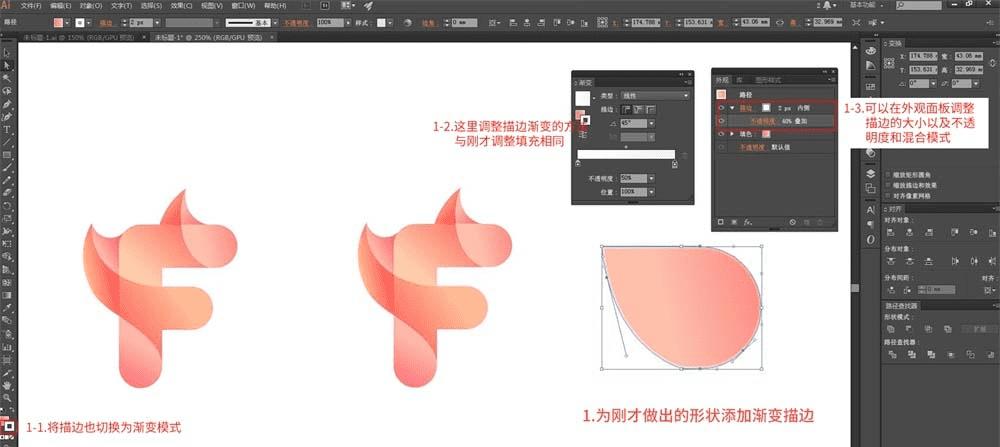
Task: Click default opacity link in Appearance panel
Action: pyautogui.click(x=750, y=147)
